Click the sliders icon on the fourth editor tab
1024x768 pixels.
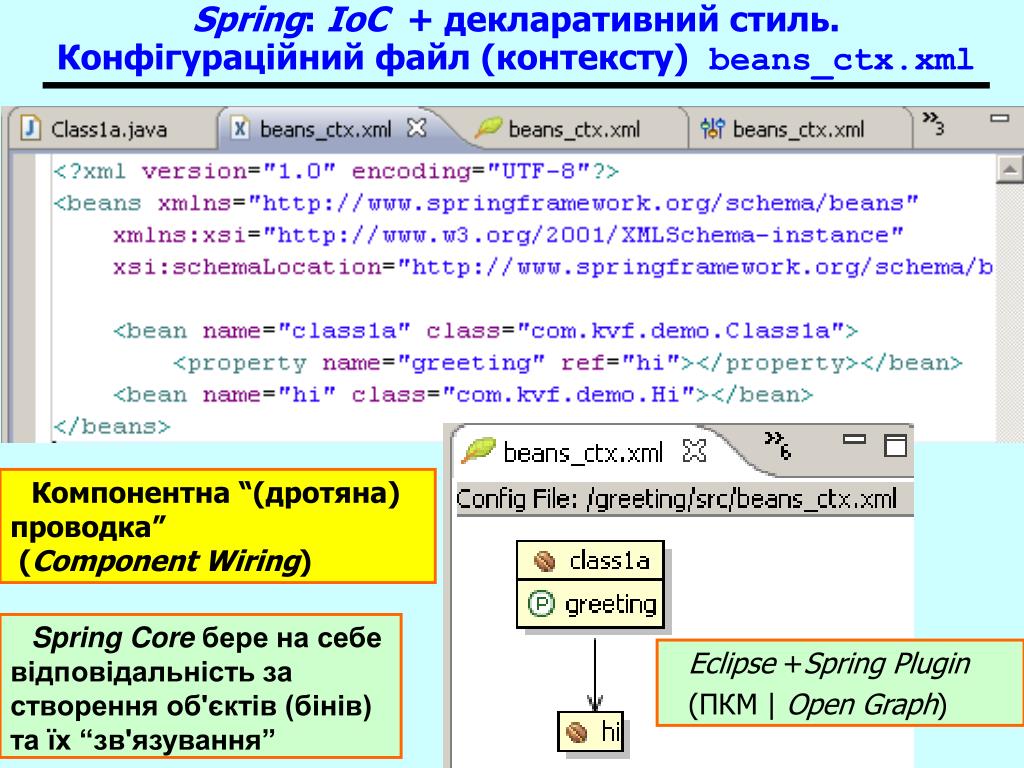tap(712, 128)
